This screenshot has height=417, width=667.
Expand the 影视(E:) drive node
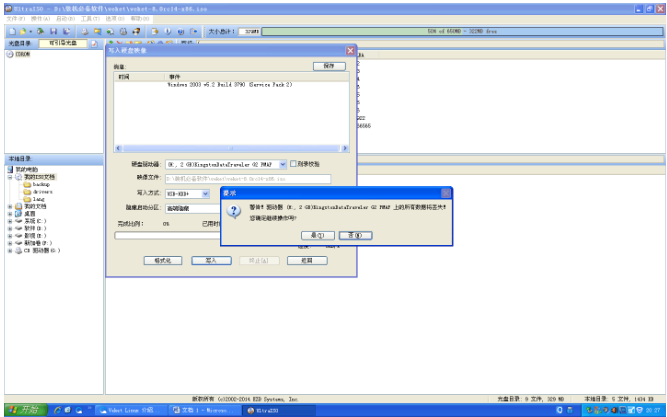tap(10, 236)
